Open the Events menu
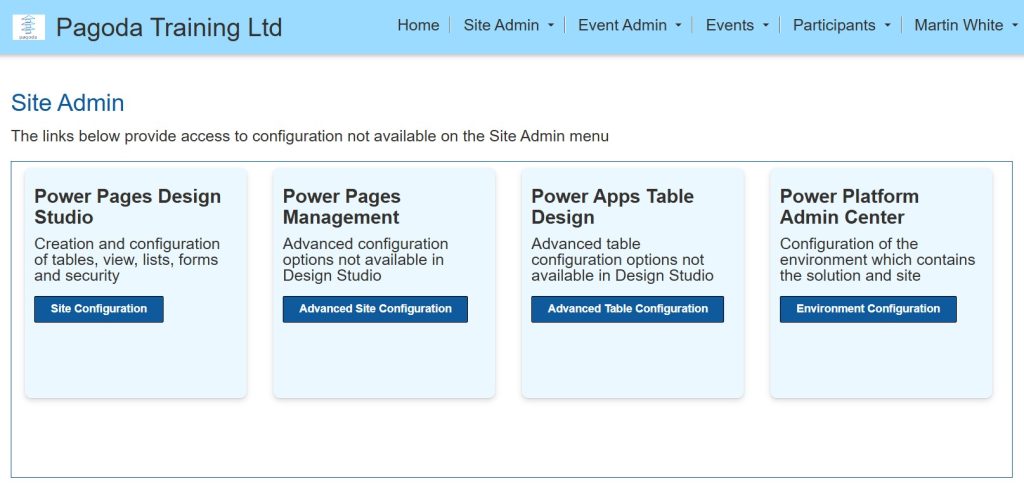 (729, 25)
